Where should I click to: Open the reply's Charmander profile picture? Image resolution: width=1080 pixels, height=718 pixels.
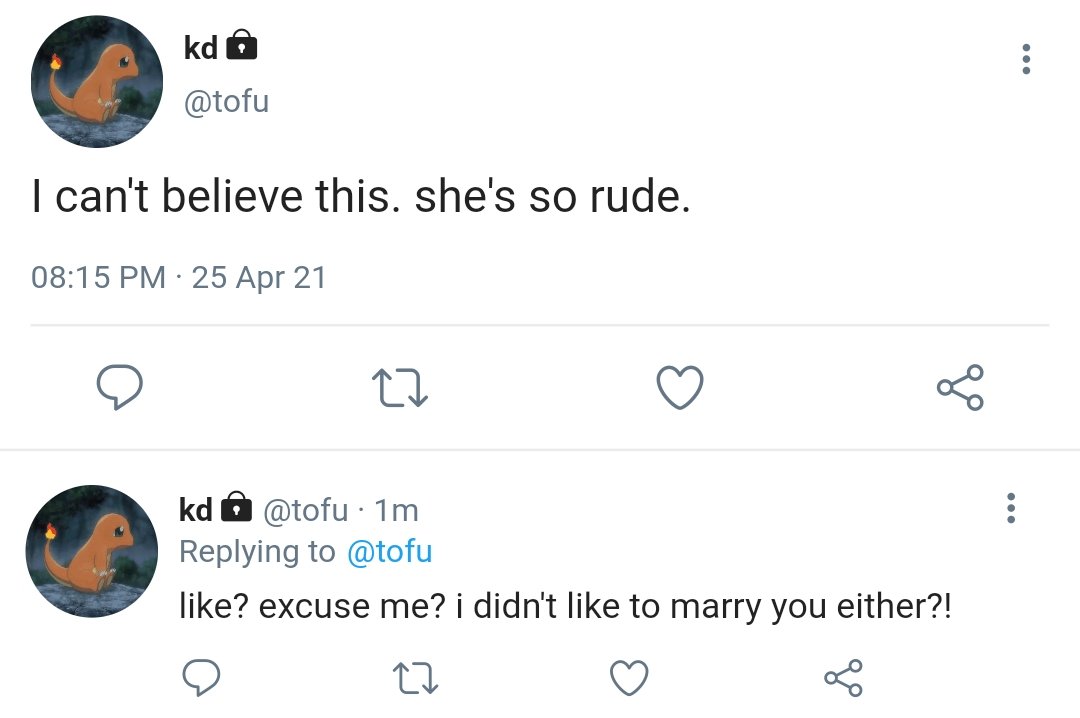tap(92, 551)
